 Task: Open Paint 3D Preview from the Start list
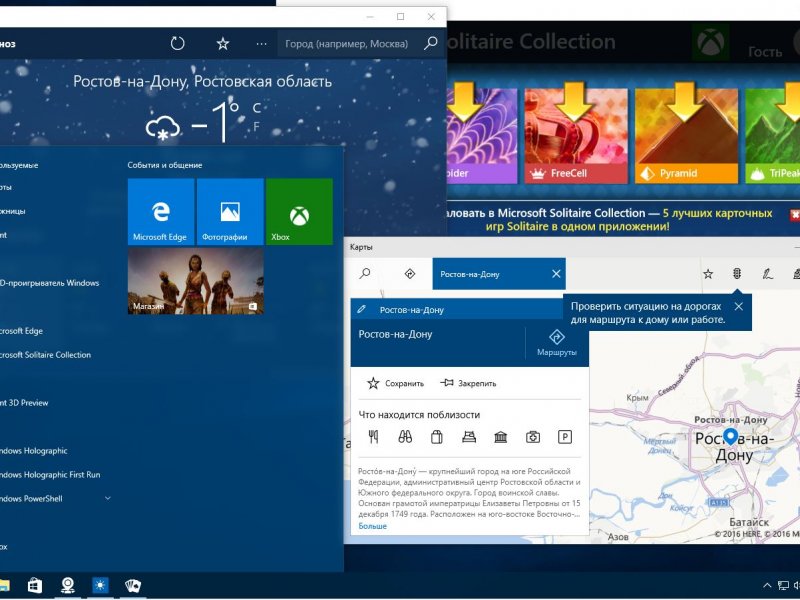click(x=24, y=403)
